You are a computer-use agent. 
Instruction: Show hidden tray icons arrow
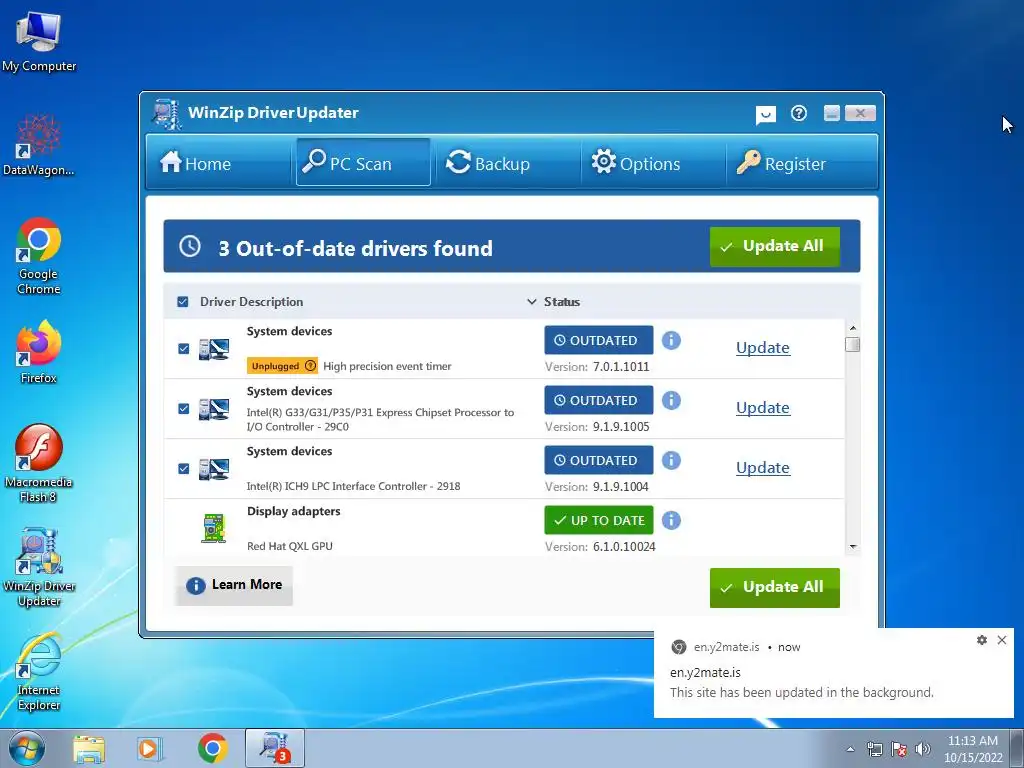[850, 749]
